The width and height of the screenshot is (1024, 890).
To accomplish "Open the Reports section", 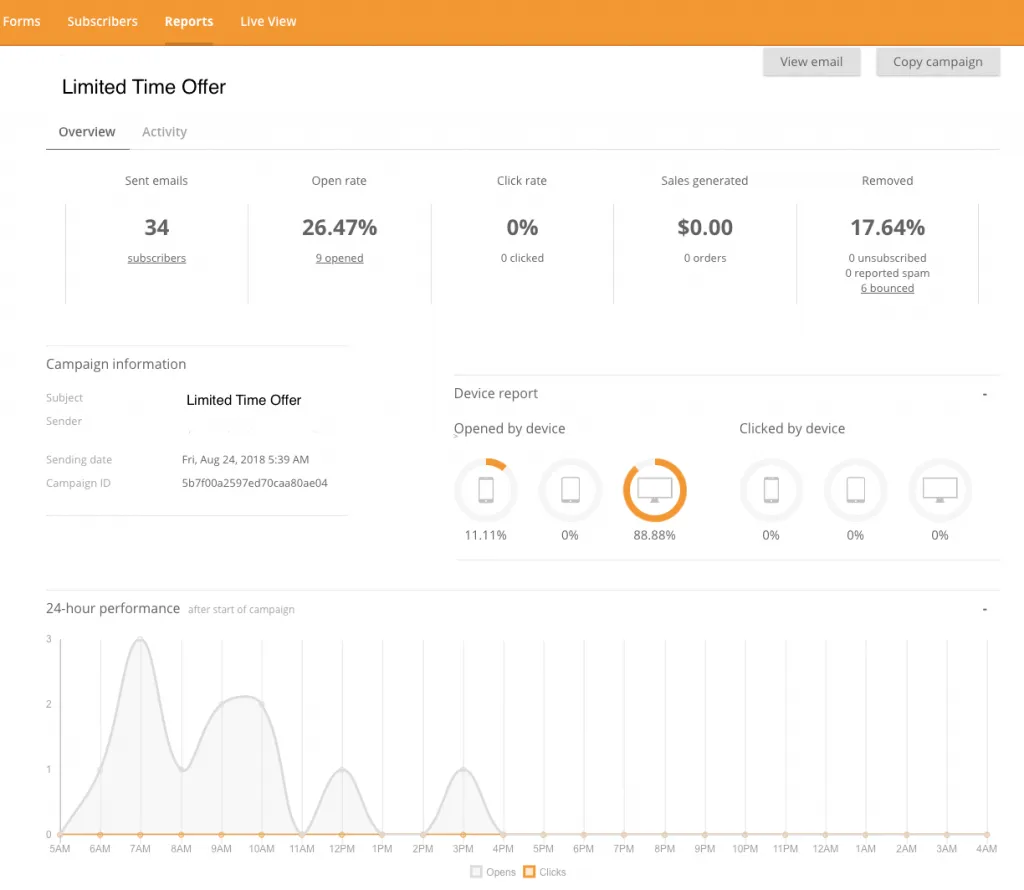I will pyautogui.click(x=189, y=22).
